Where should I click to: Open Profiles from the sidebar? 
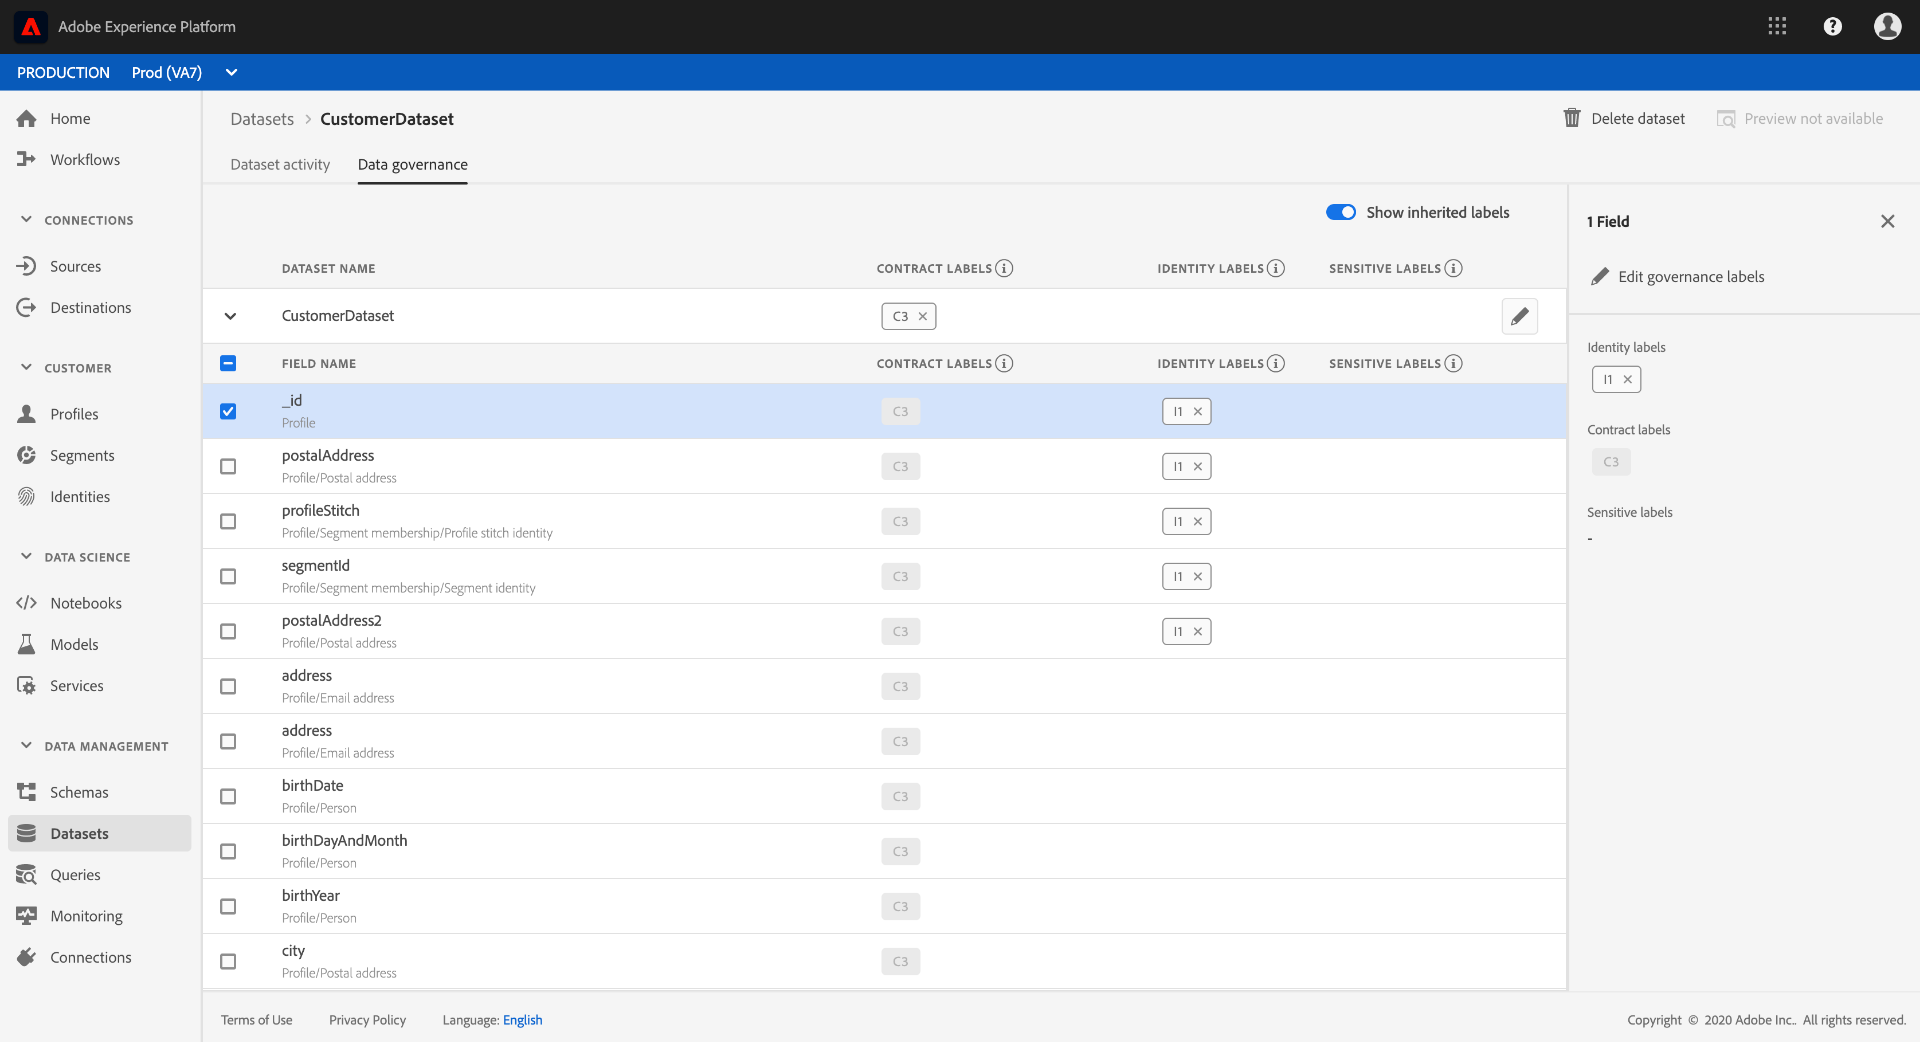74,415
